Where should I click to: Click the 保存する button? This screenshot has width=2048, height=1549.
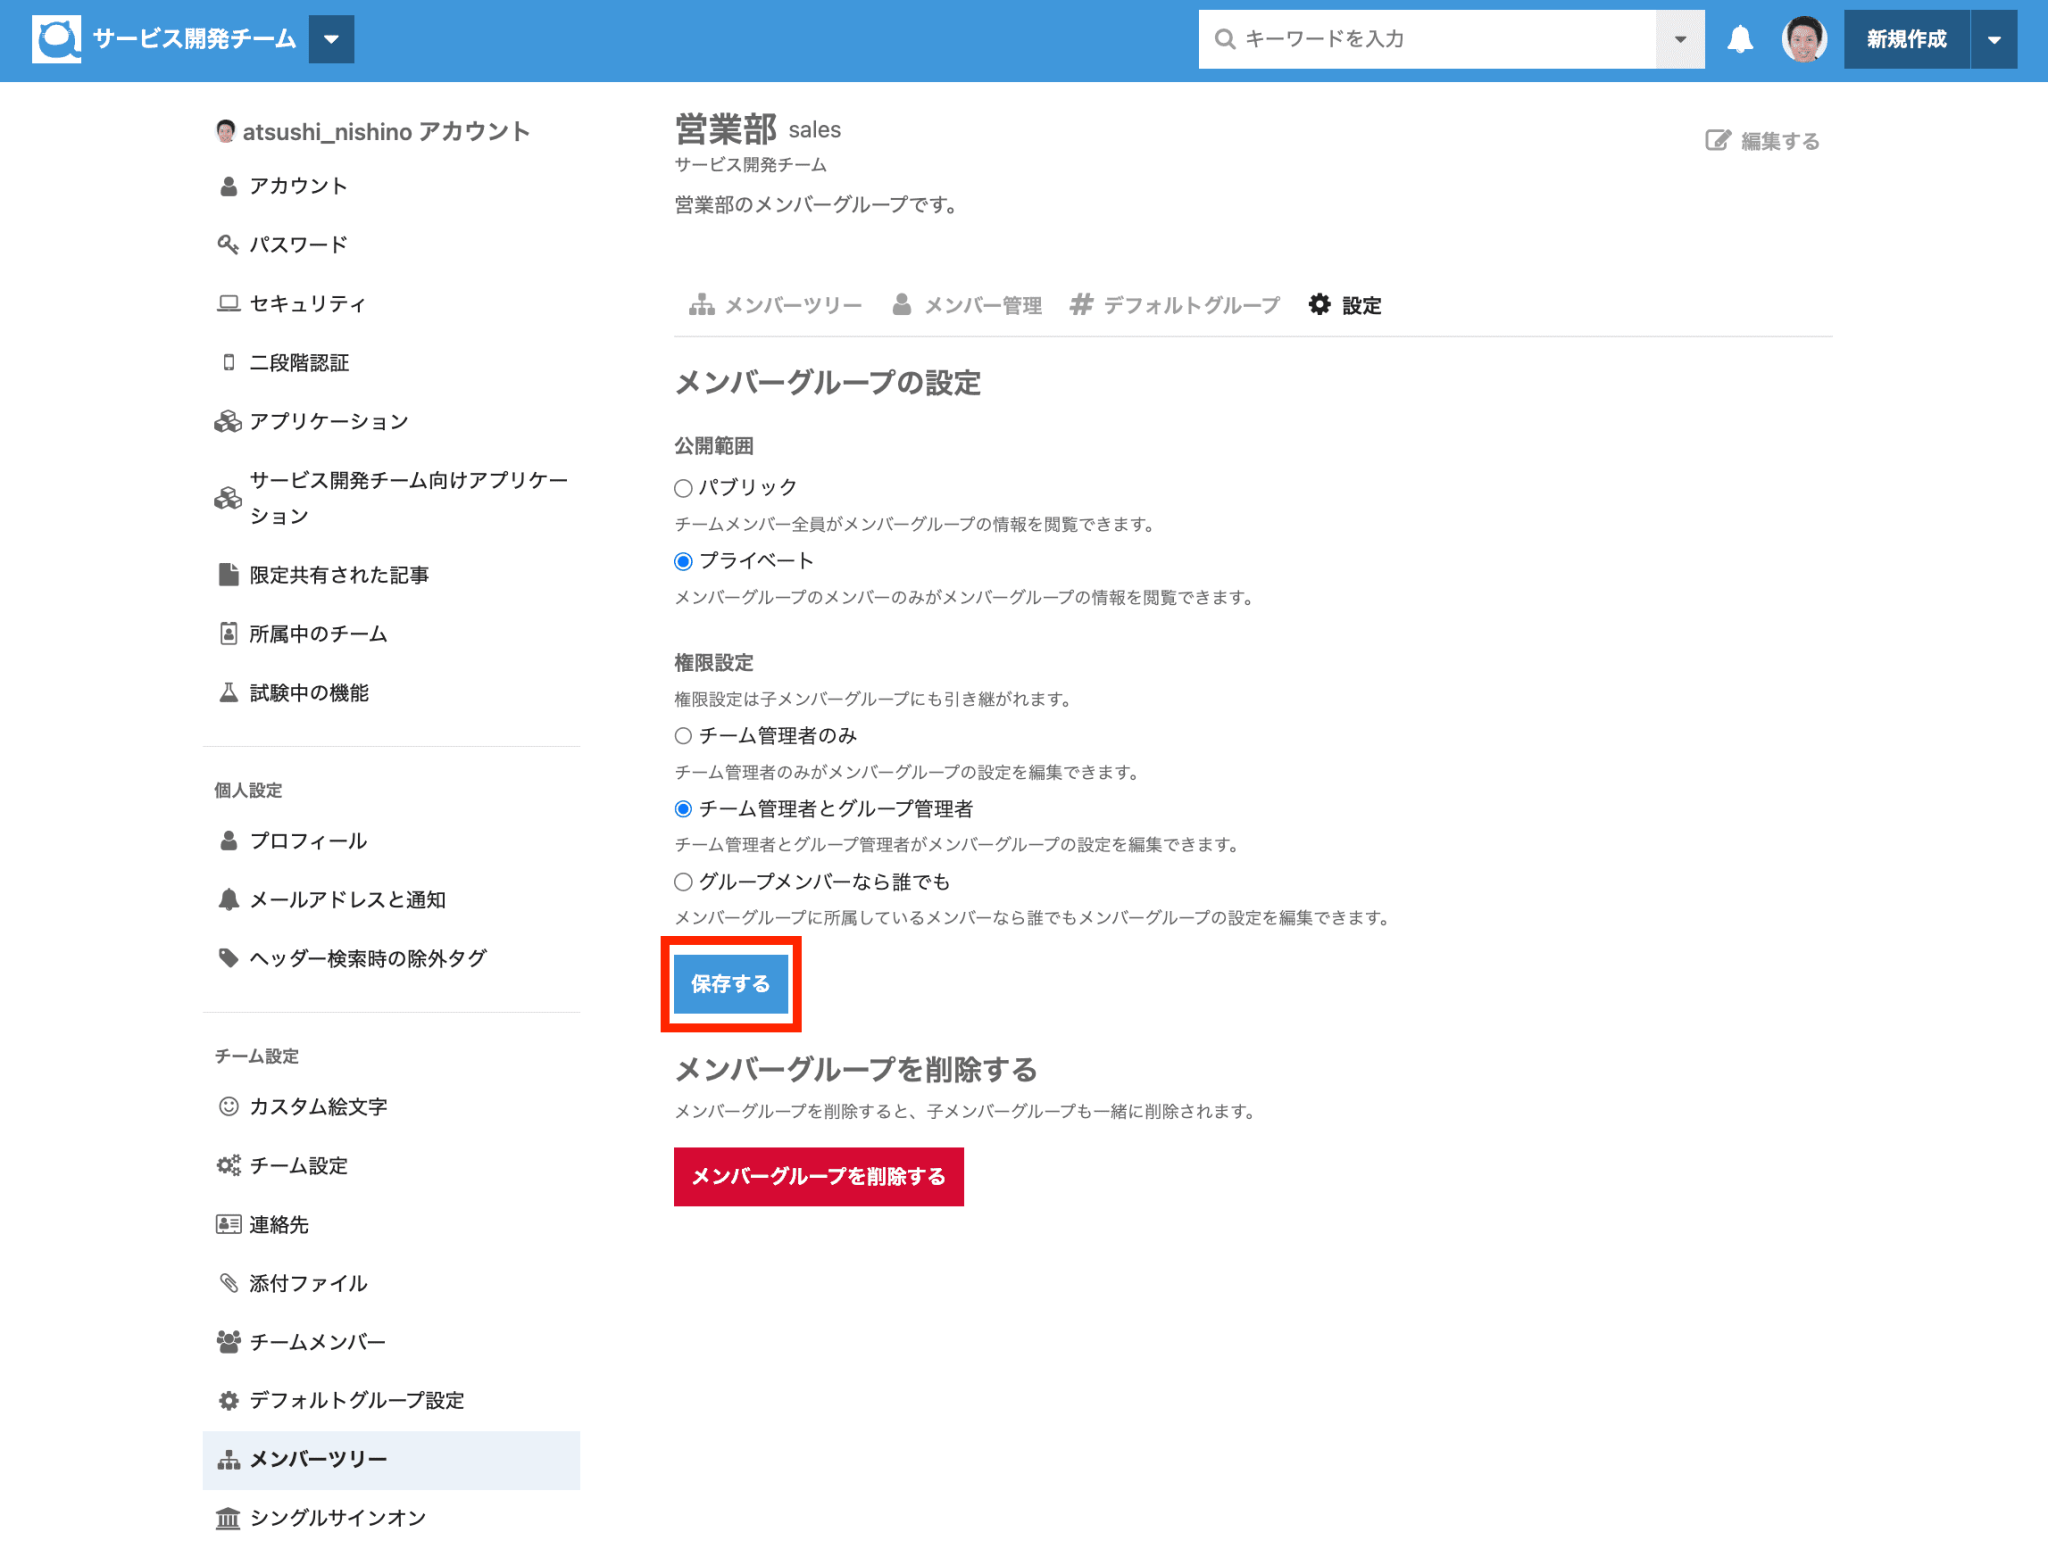pos(731,984)
